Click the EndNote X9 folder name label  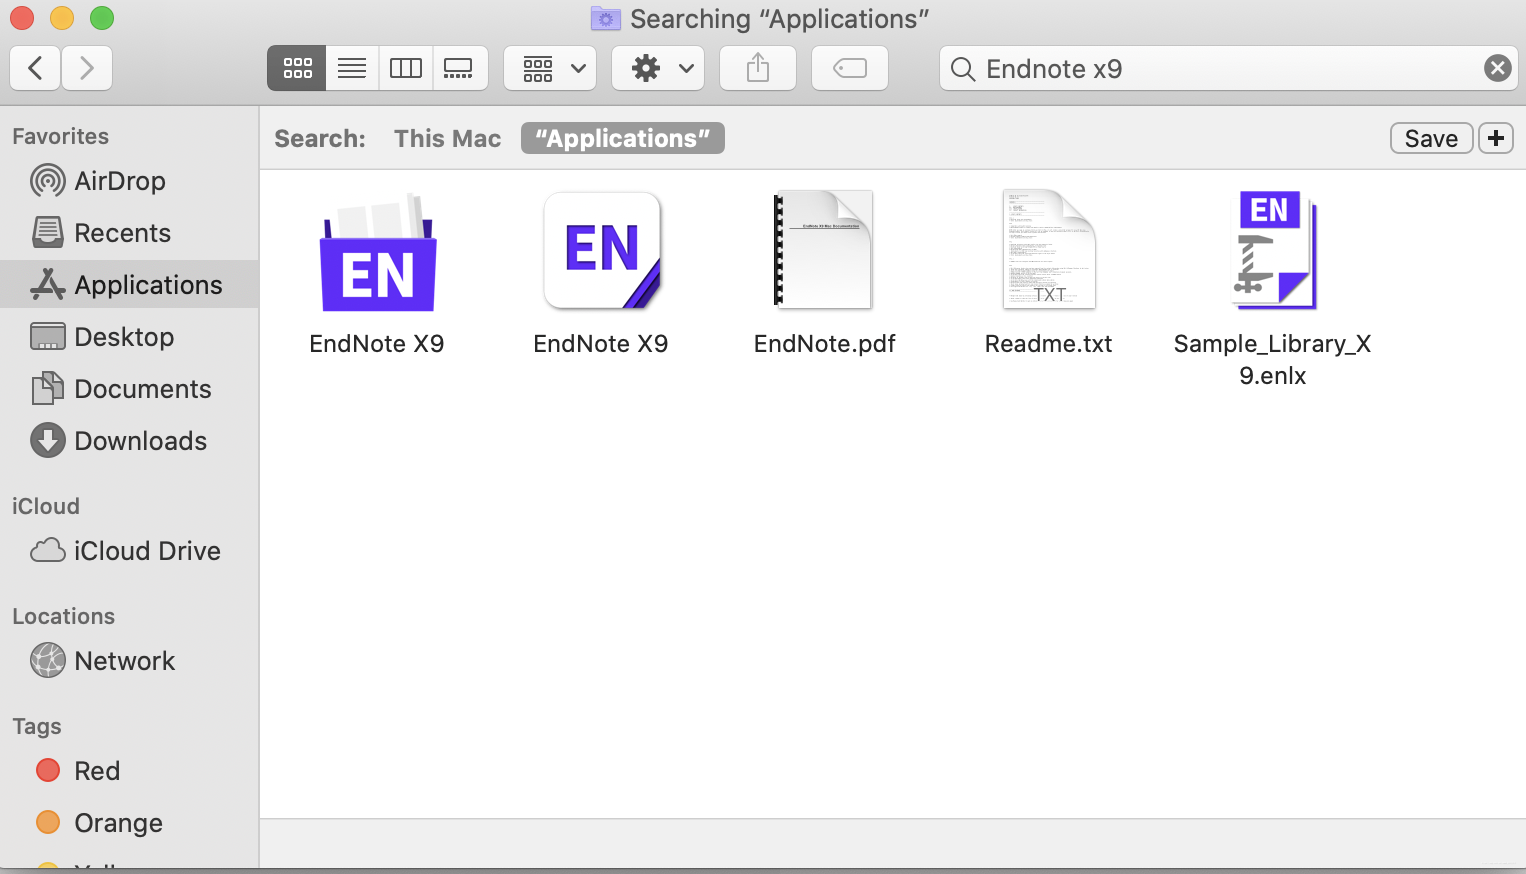pos(377,344)
